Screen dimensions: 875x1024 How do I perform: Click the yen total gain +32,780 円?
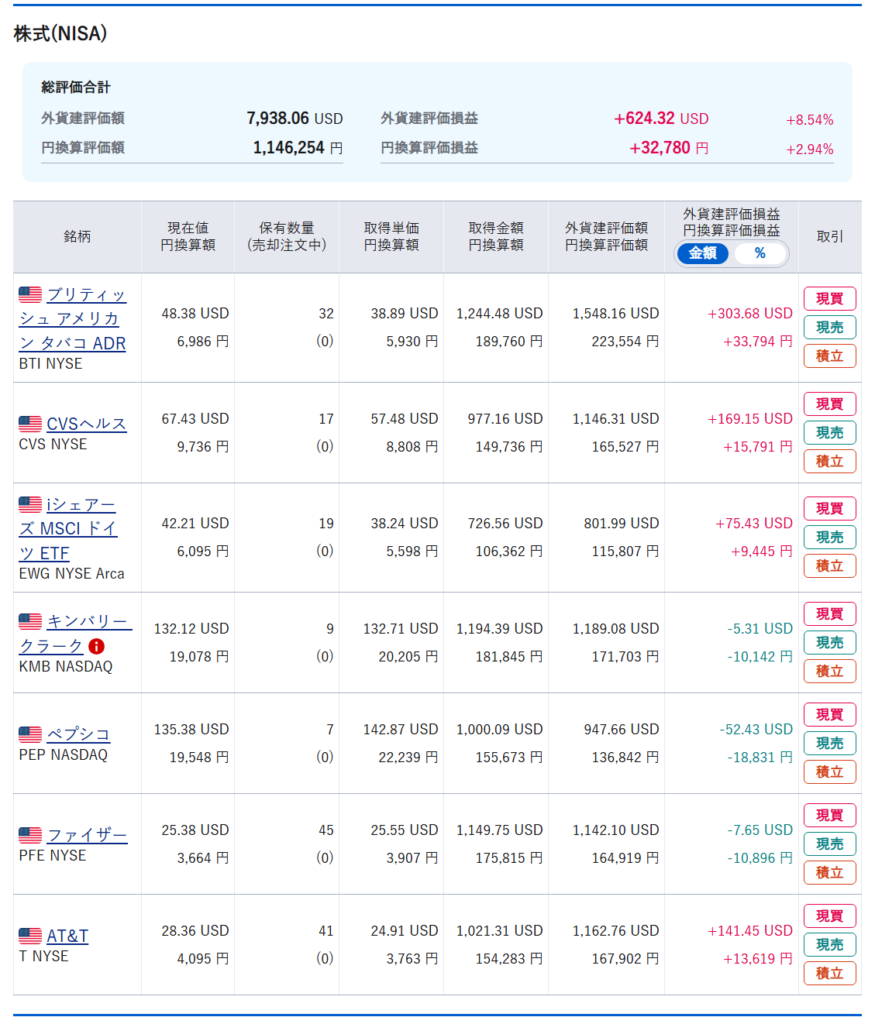669,148
